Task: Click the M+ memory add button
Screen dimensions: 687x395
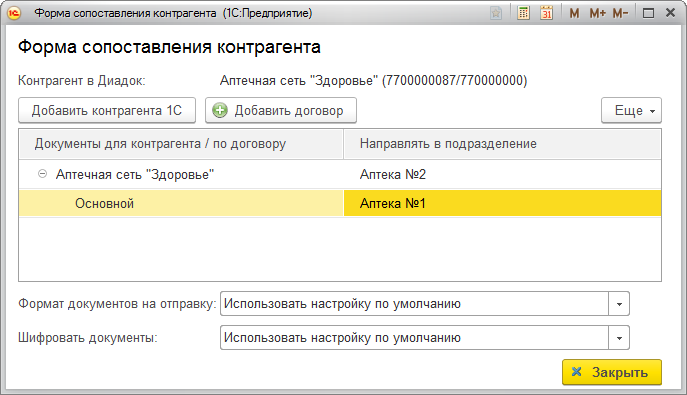Action: (x=597, y=14)
